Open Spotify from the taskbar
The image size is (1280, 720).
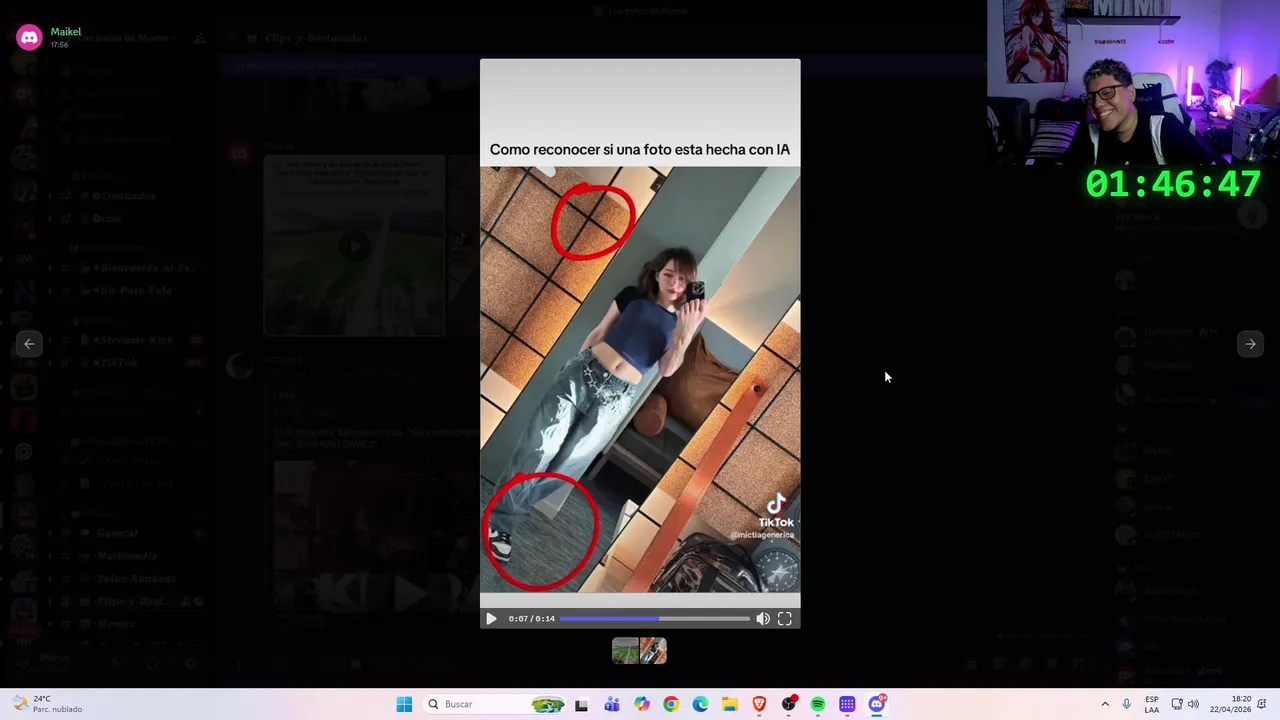(818, 704)
